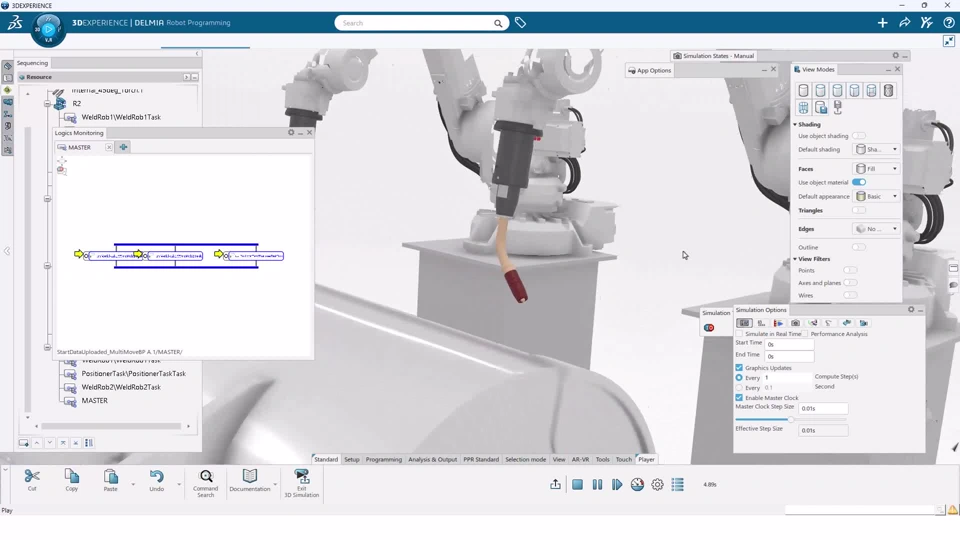This screenshot has height=540, width=960.
Task: Open the Edges dropdown
Action: [876, 229]
